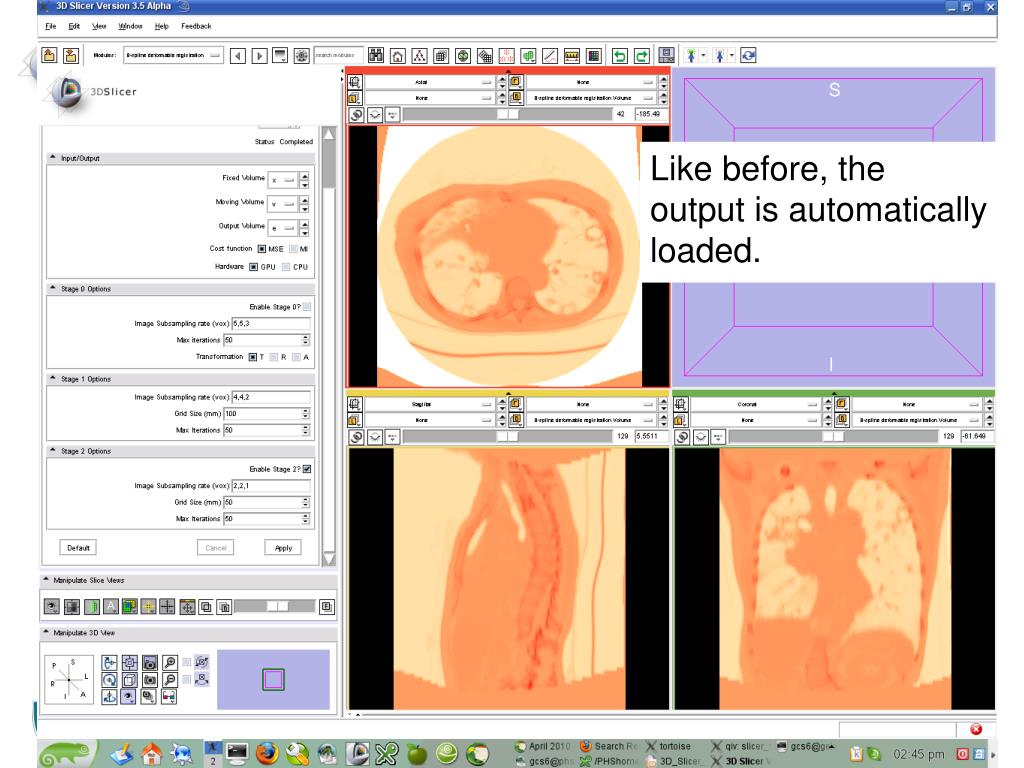The width and height of the screenshot is (1024, 768).
Task: Toggle the Enable Stage 2 checkbox
Action: (x=307, y=469)
